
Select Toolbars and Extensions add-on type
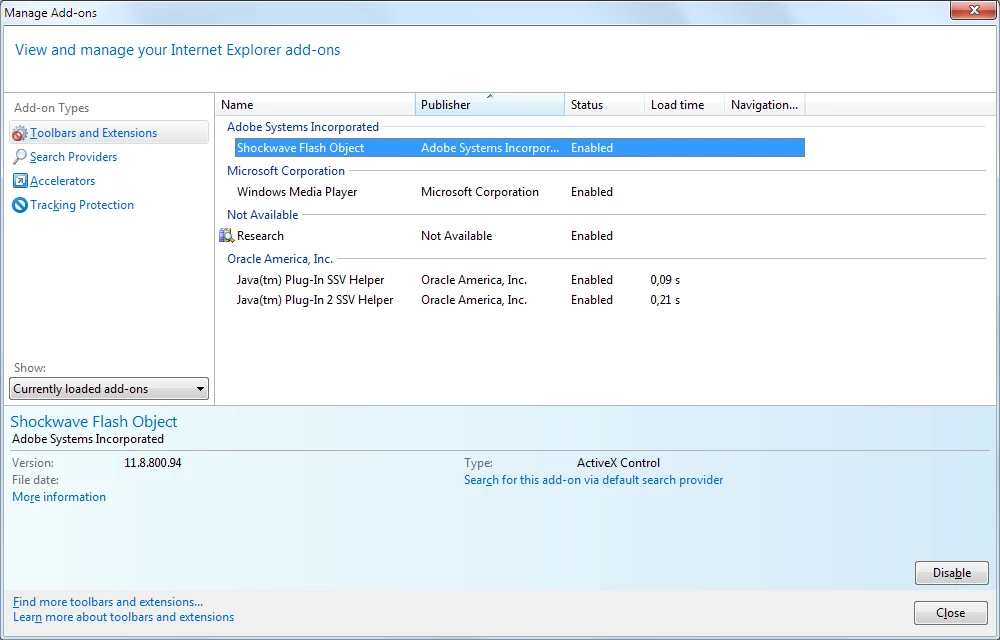pyautogui.click(x=109, y=133)
